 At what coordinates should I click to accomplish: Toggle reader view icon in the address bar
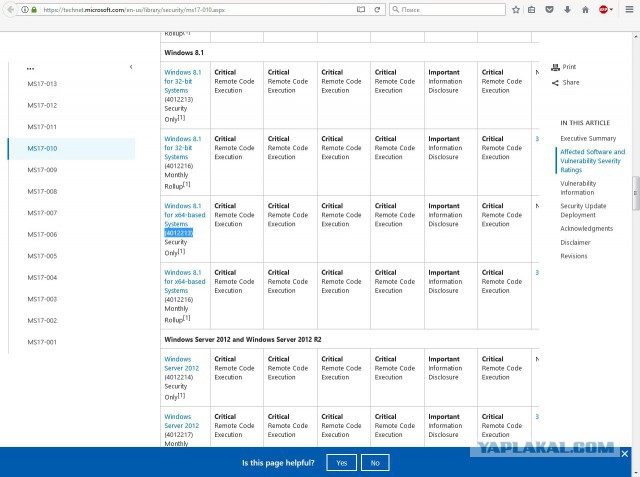[361, 9]
